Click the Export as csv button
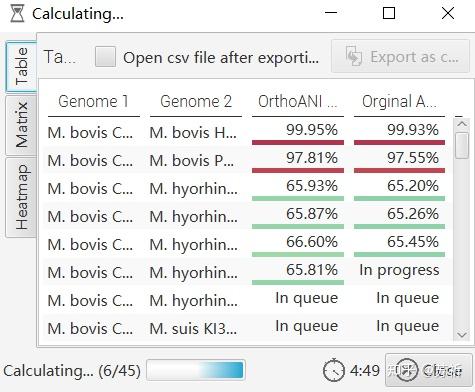Image resolution: width=475 pixels, height=392 pixels. (400, 56)
